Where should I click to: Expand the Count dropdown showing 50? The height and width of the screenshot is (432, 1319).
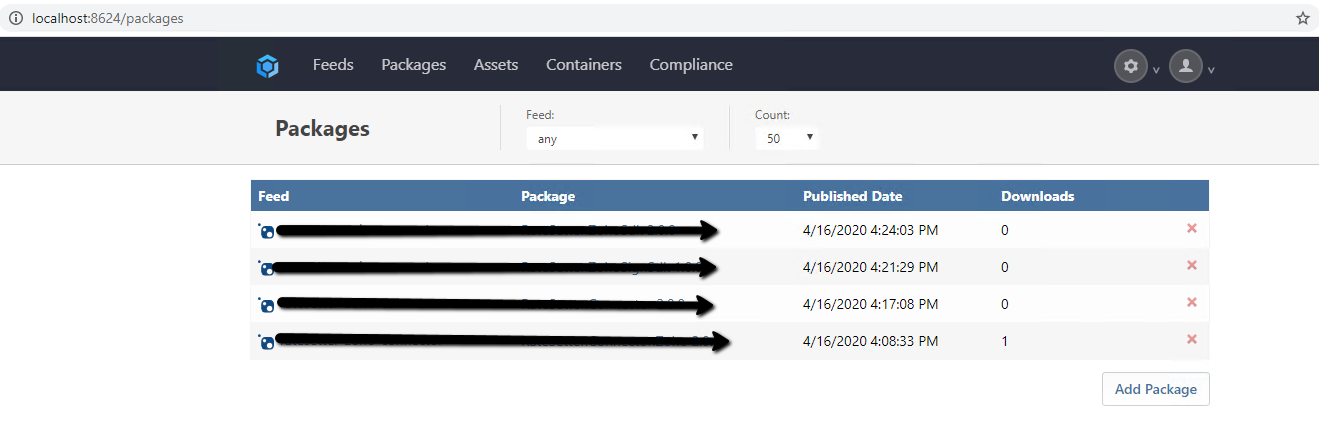(787, 138)
